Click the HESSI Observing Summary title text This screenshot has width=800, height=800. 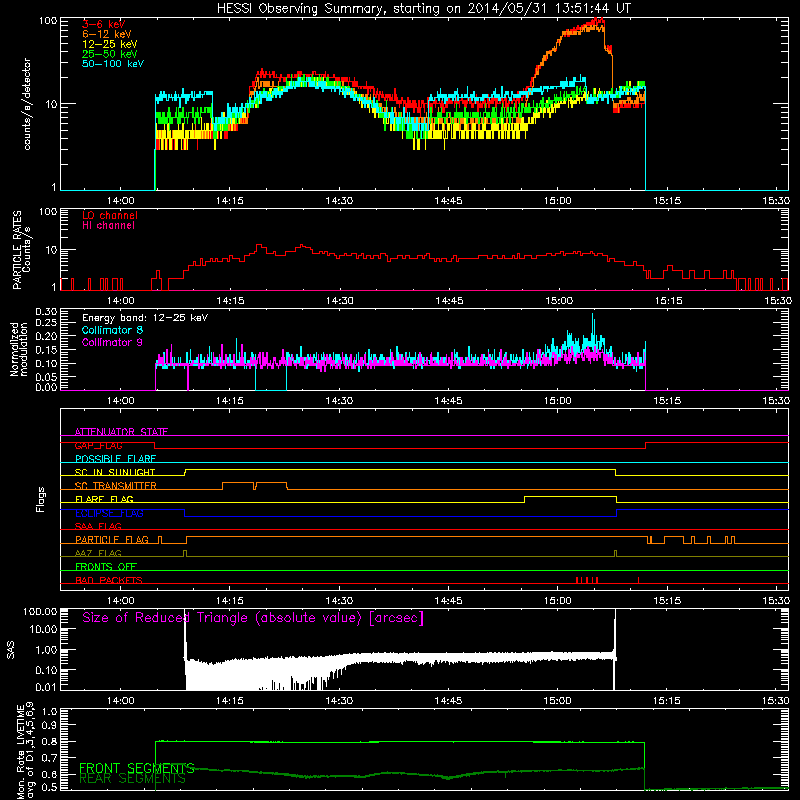tap(423, 9)
